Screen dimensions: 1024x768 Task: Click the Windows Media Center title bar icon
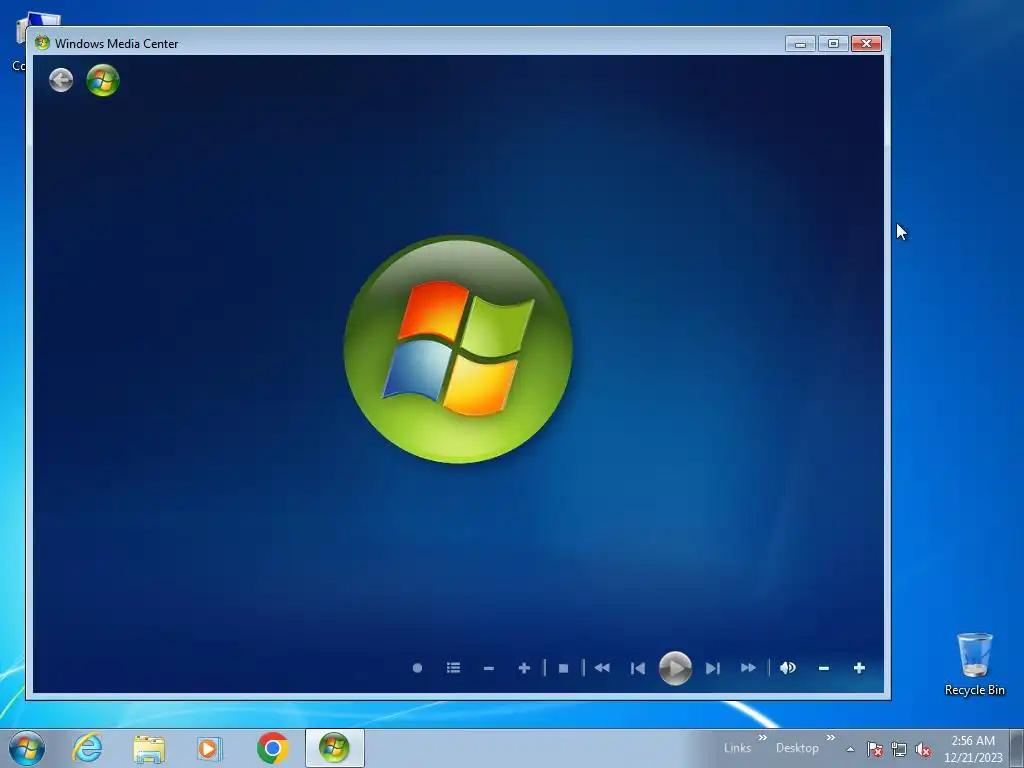tap(42, 43)
